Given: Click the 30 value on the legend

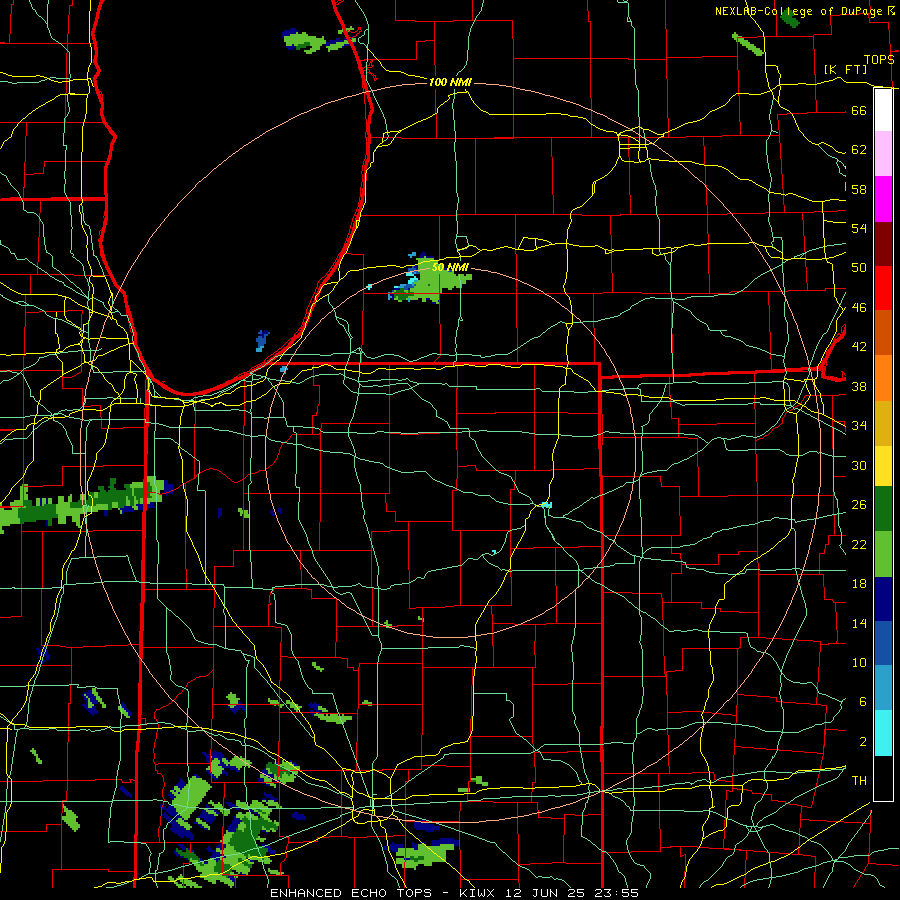Looking at the screenshot, I should click(x=859, y=465).
